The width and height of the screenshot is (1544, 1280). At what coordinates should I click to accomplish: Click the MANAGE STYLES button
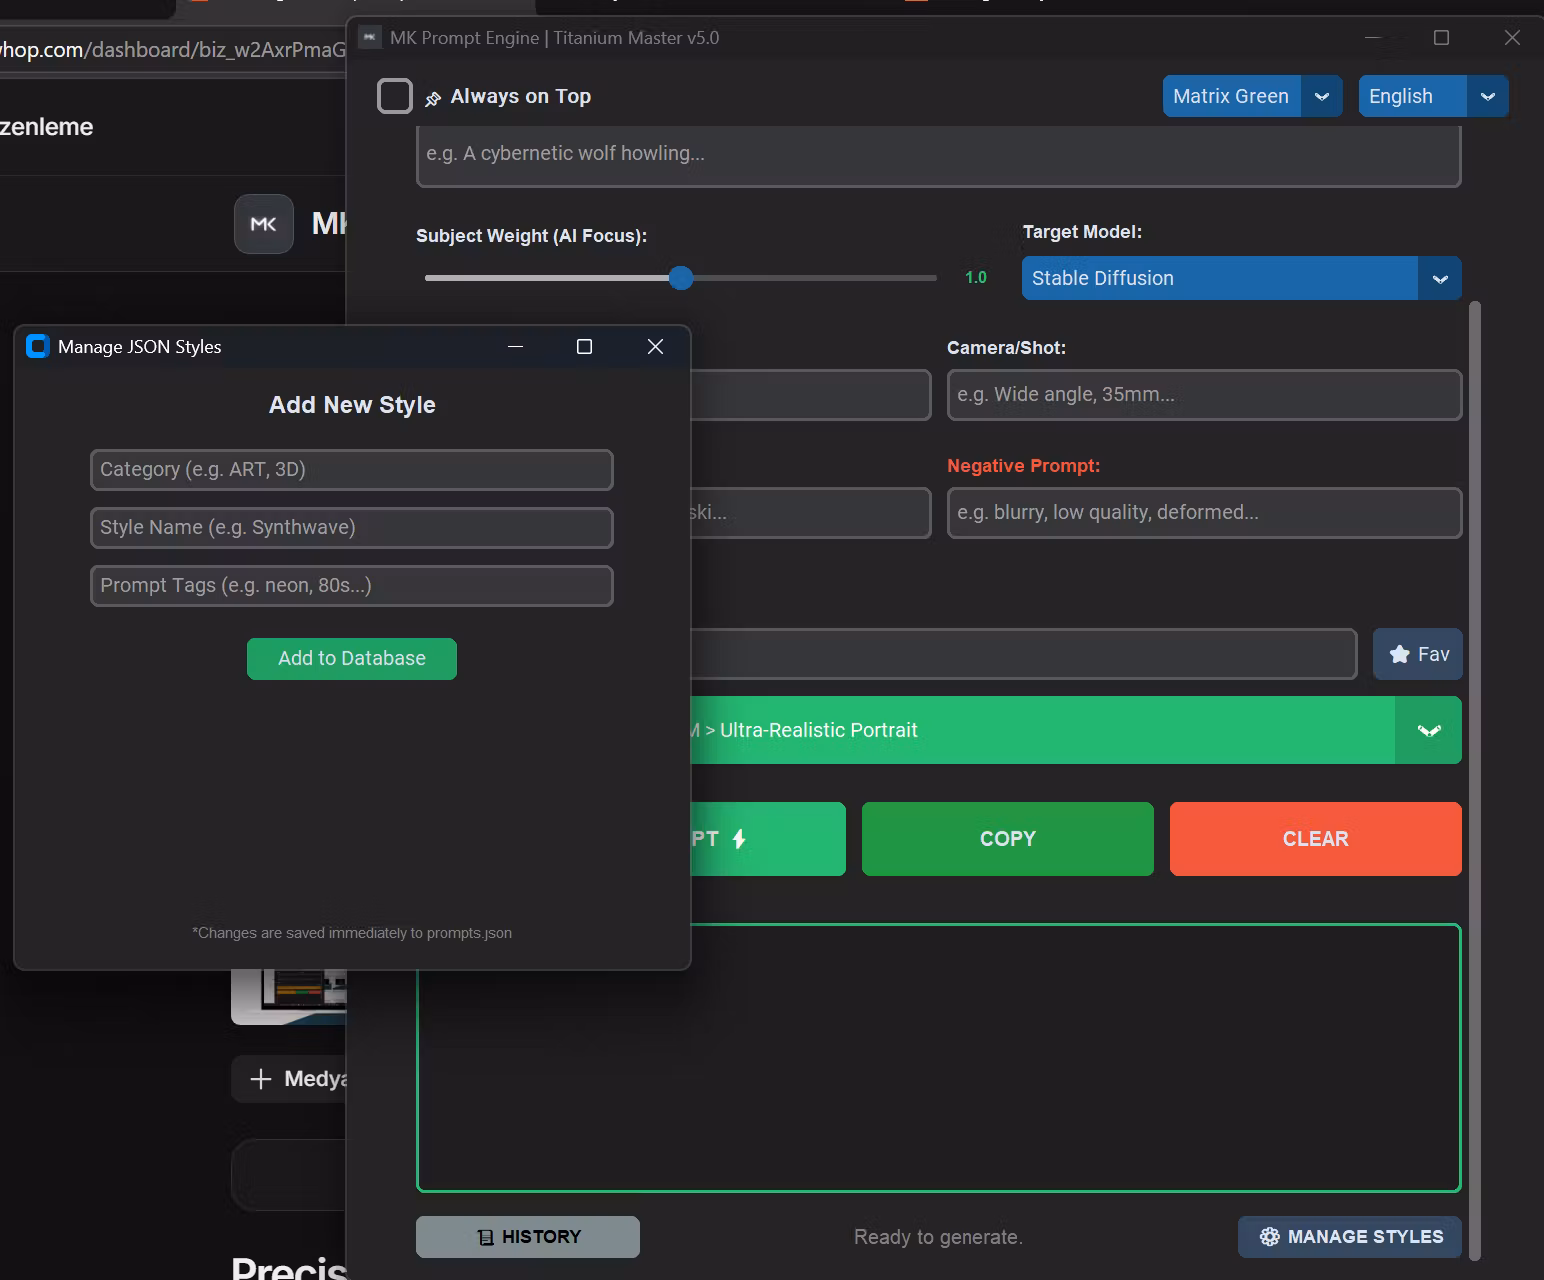coord(1349,1237)
